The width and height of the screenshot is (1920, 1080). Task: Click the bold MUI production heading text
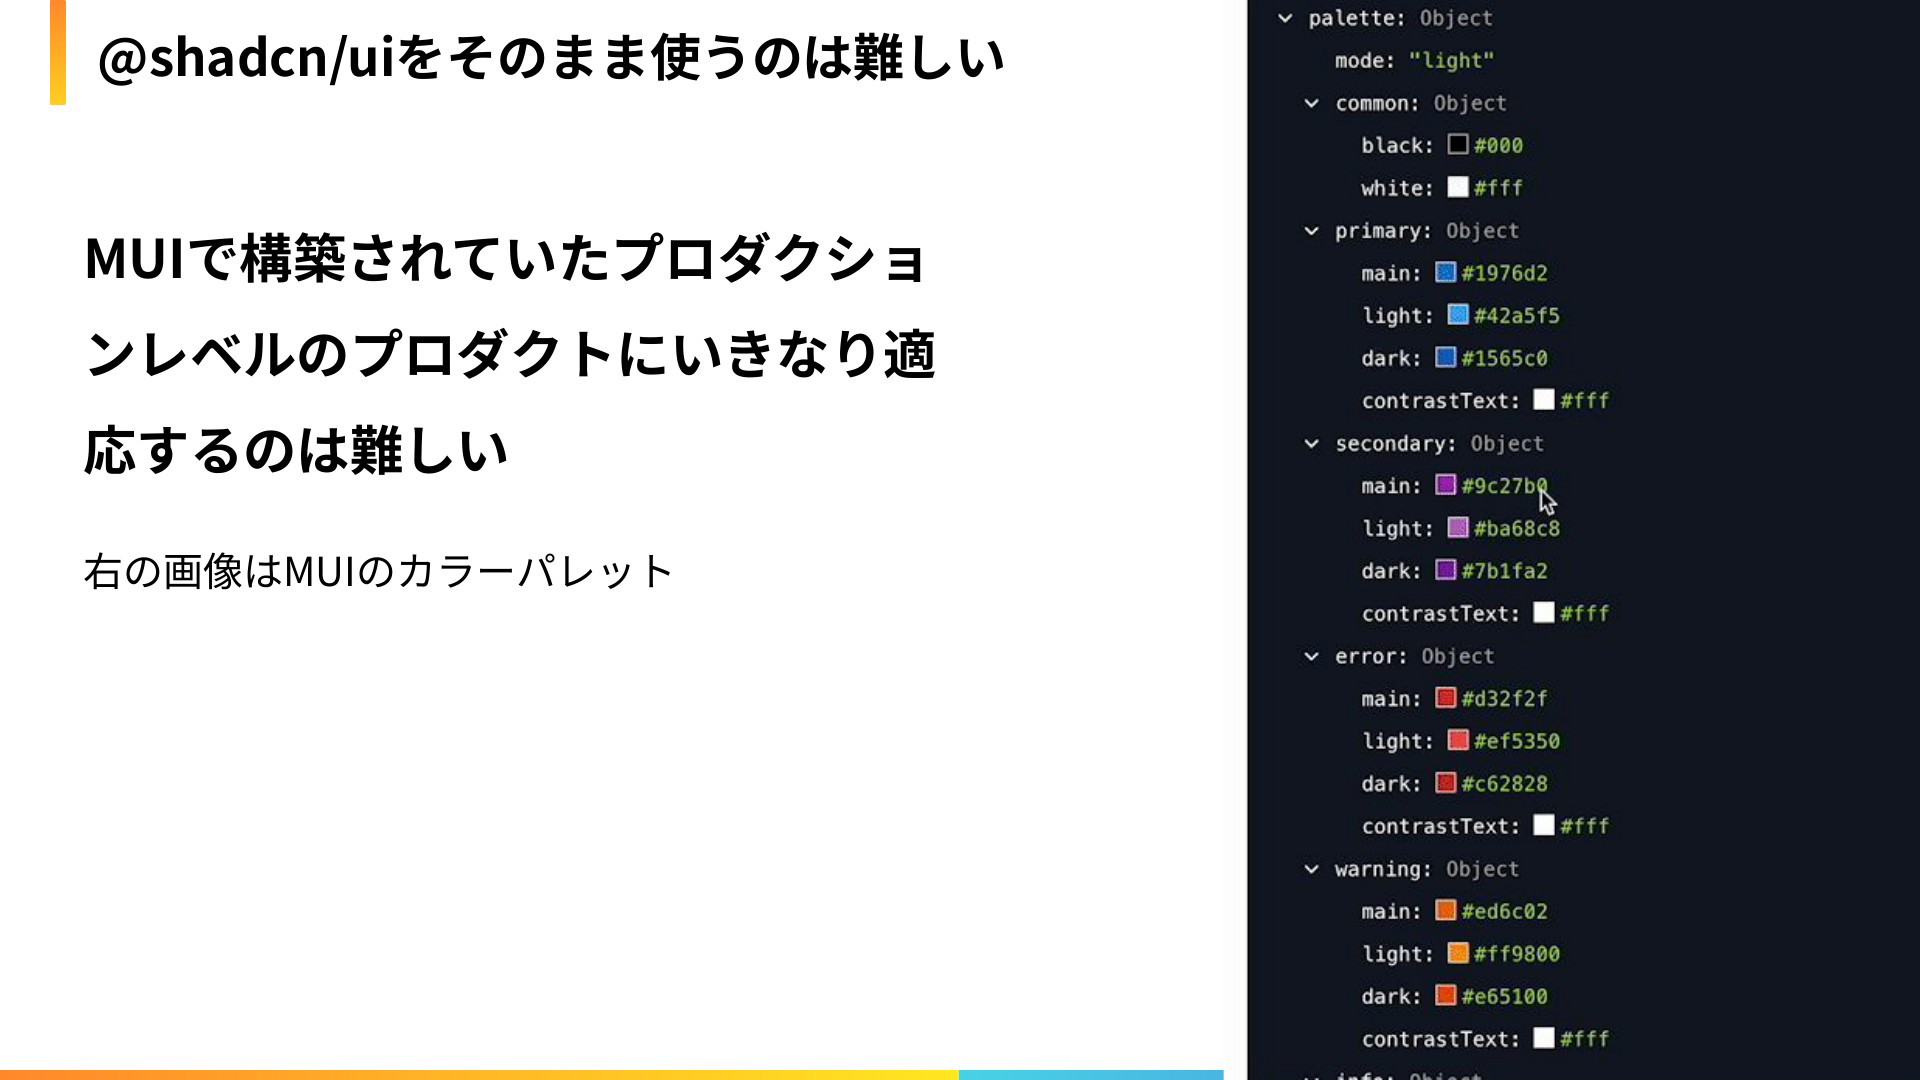click(510, 354)
